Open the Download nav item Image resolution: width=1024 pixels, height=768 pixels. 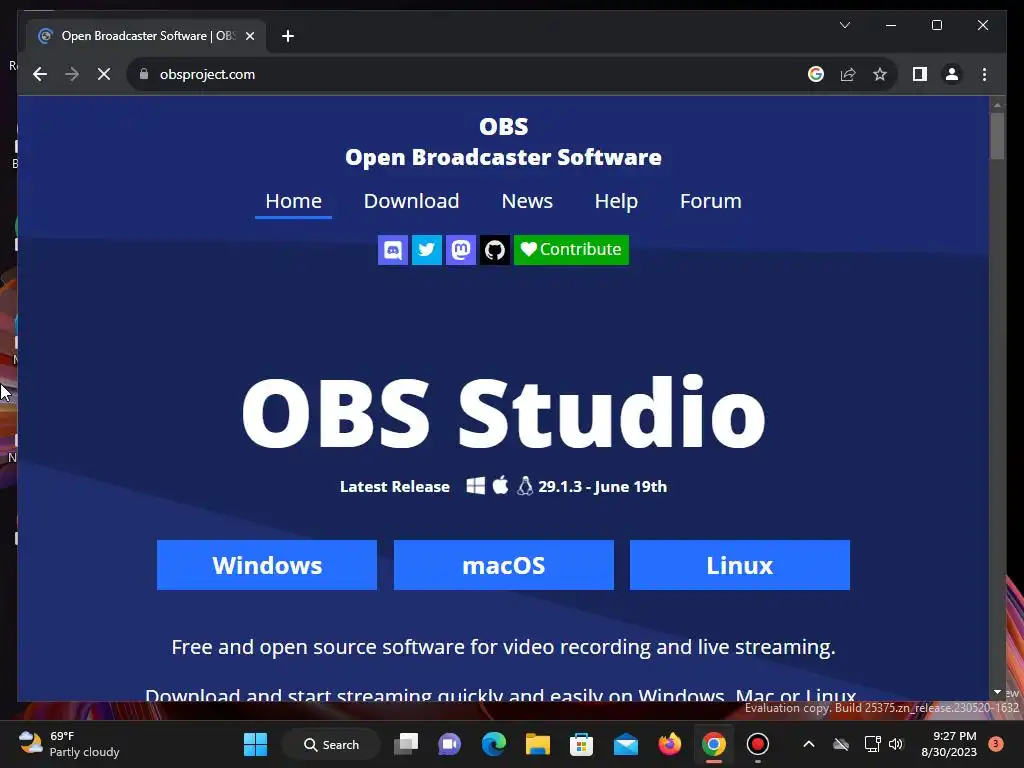(x=411, y=201)
